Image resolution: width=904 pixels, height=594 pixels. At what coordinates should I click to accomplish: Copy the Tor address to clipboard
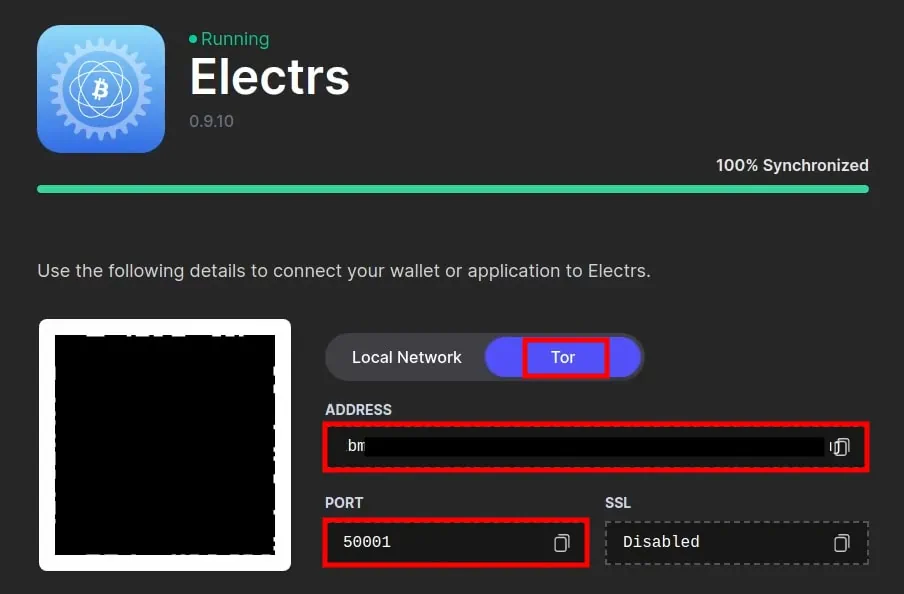(x=840, y=447)
